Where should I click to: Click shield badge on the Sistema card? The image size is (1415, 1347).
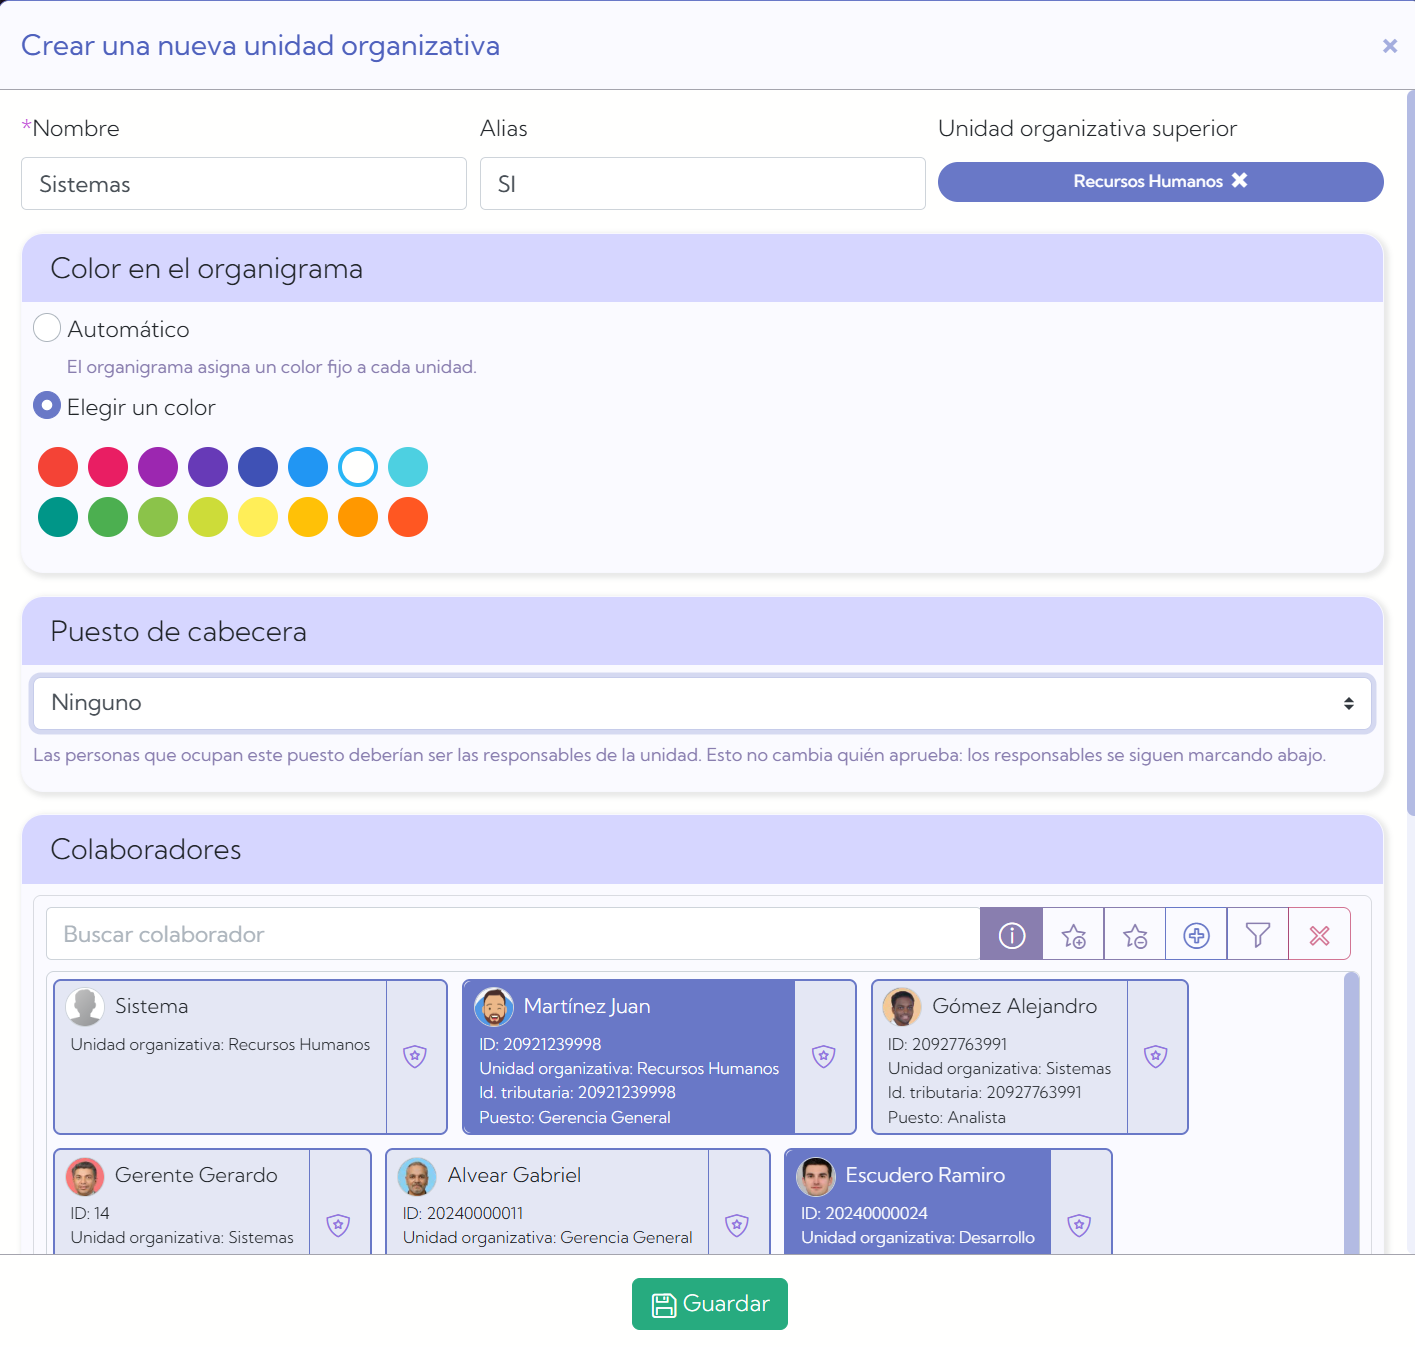pyautogui.click(x=415, y=1056)
